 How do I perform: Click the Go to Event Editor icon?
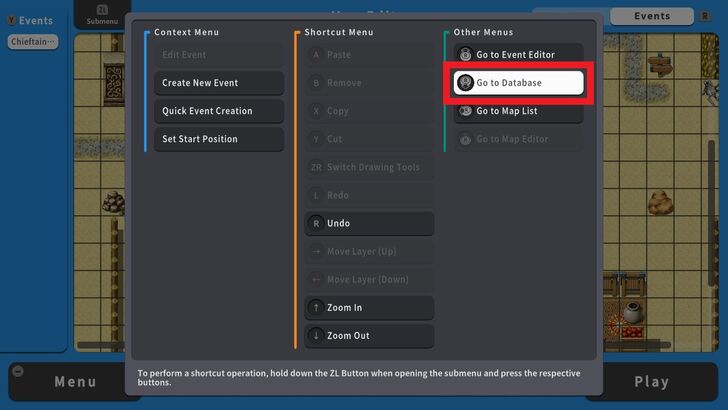466,55
